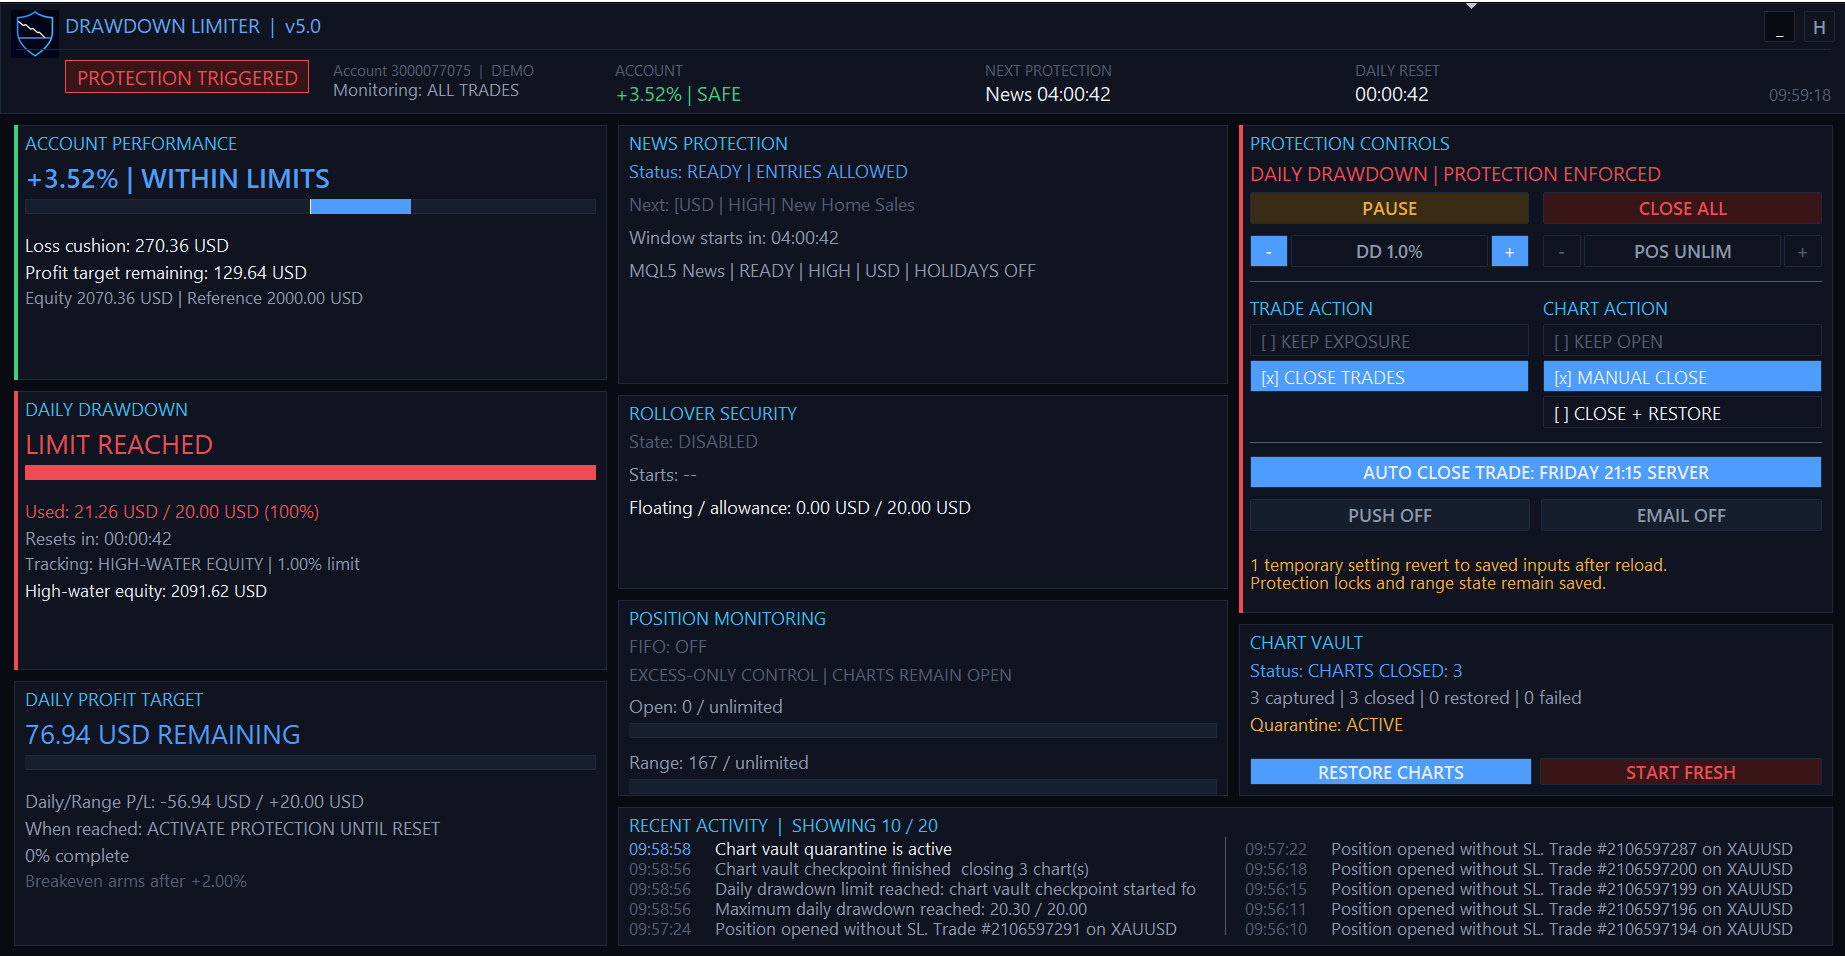
Task: Toggle PUSH OFF notifications
Action: (x=1390, y=515)
